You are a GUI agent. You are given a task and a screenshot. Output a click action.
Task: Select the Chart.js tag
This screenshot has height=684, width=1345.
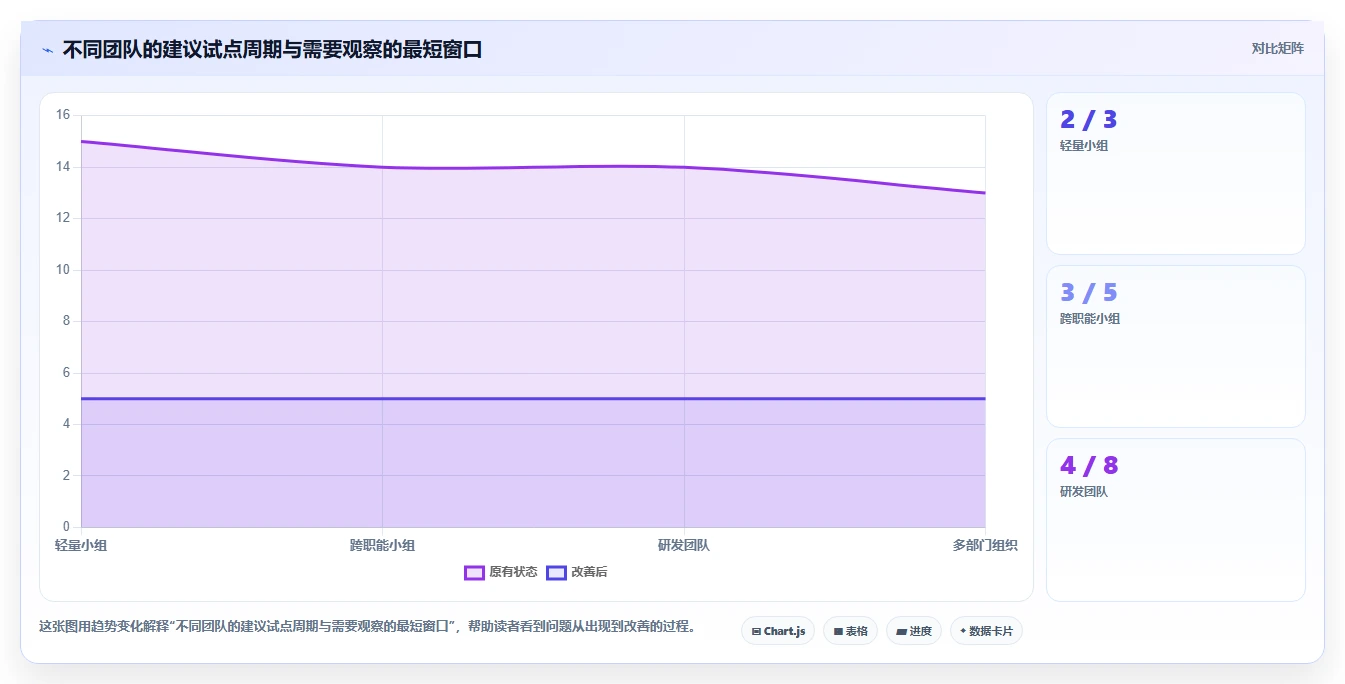pos(778,631)
